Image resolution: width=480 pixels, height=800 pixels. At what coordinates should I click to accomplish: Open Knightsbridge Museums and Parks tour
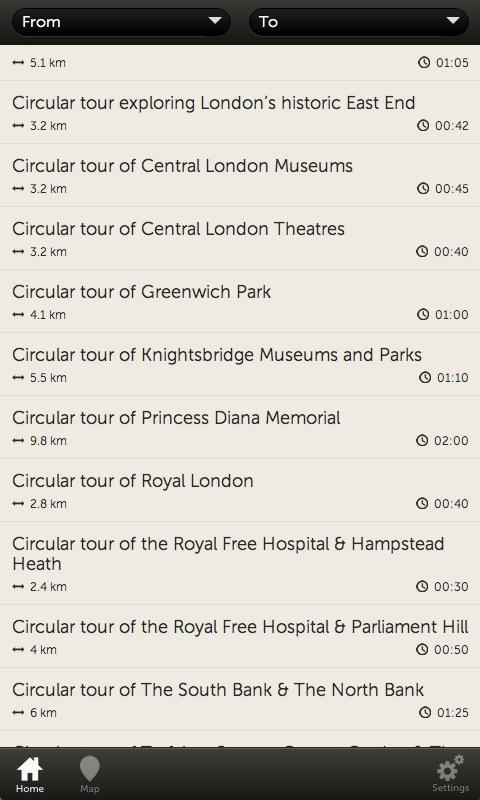click(x=240, y=364)
